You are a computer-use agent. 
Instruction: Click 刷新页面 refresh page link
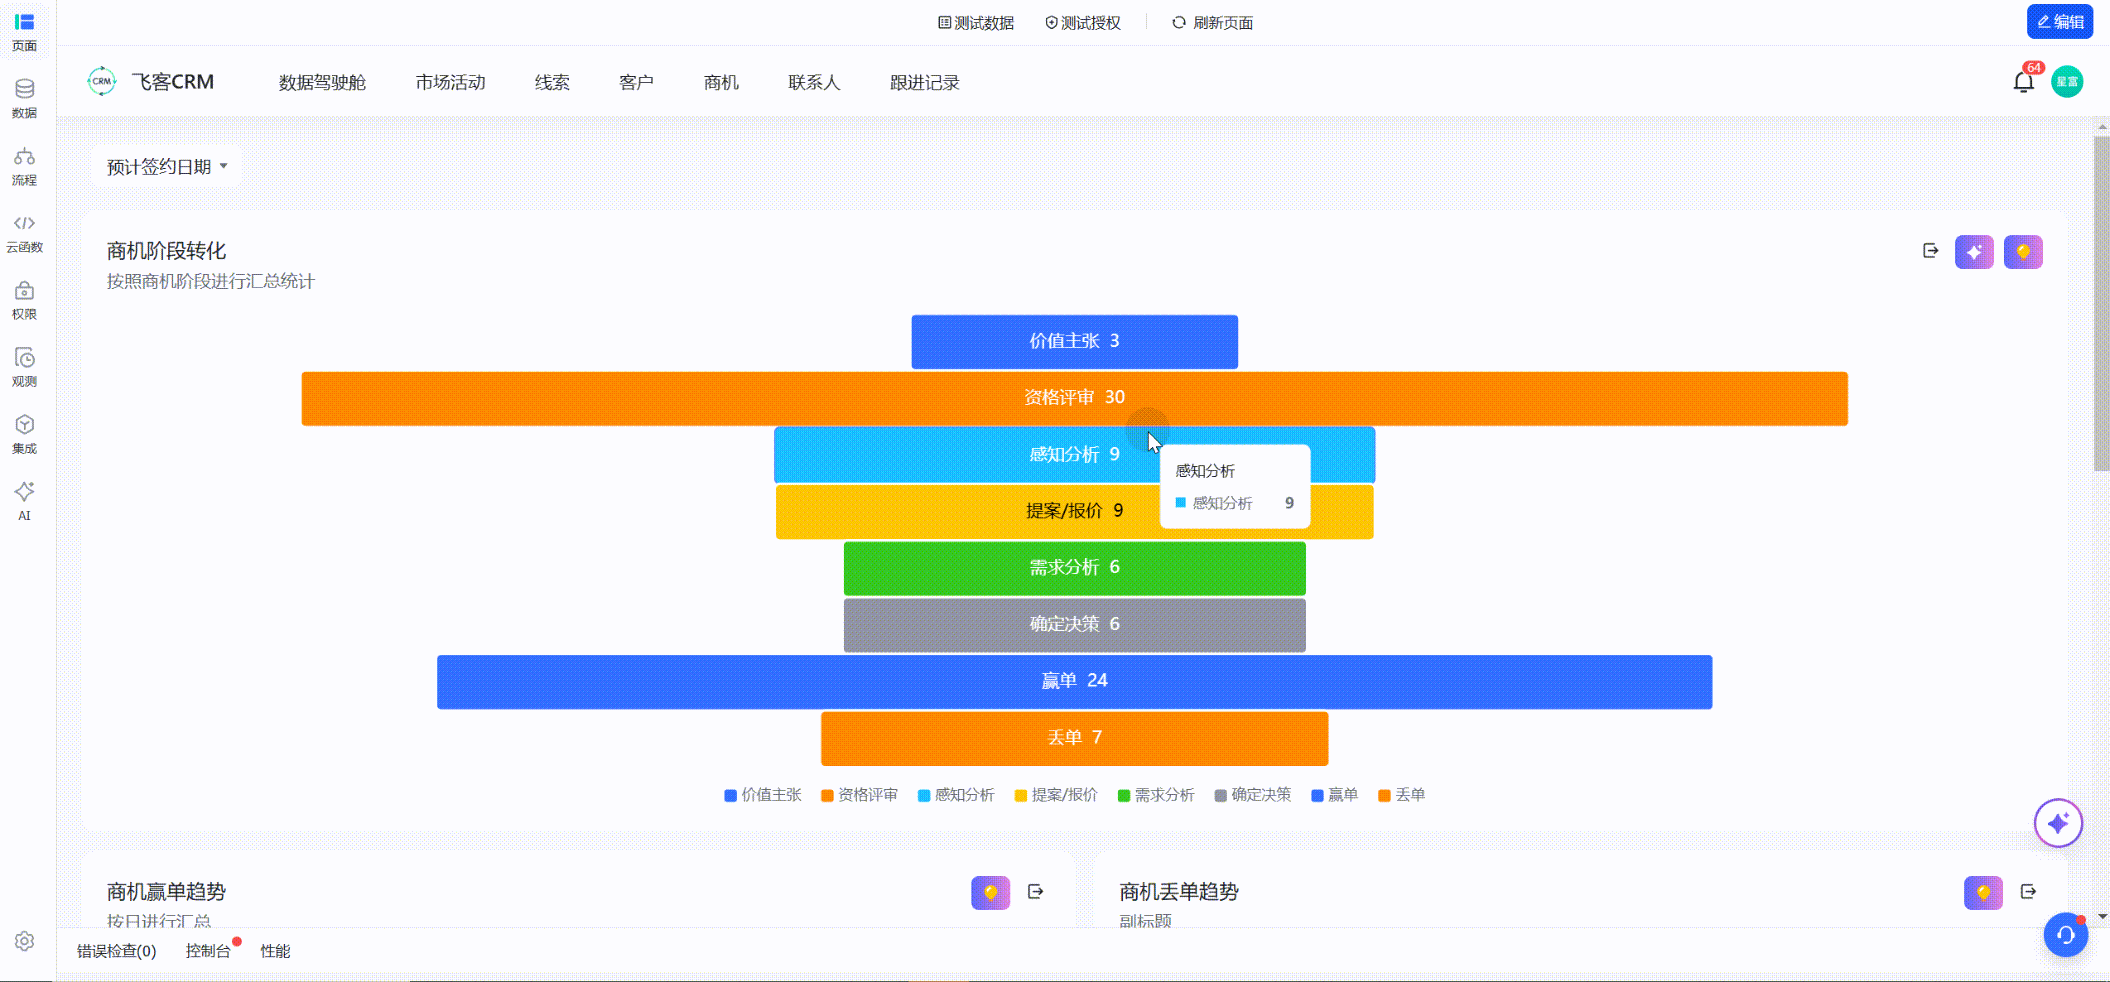coord(1212,23)
